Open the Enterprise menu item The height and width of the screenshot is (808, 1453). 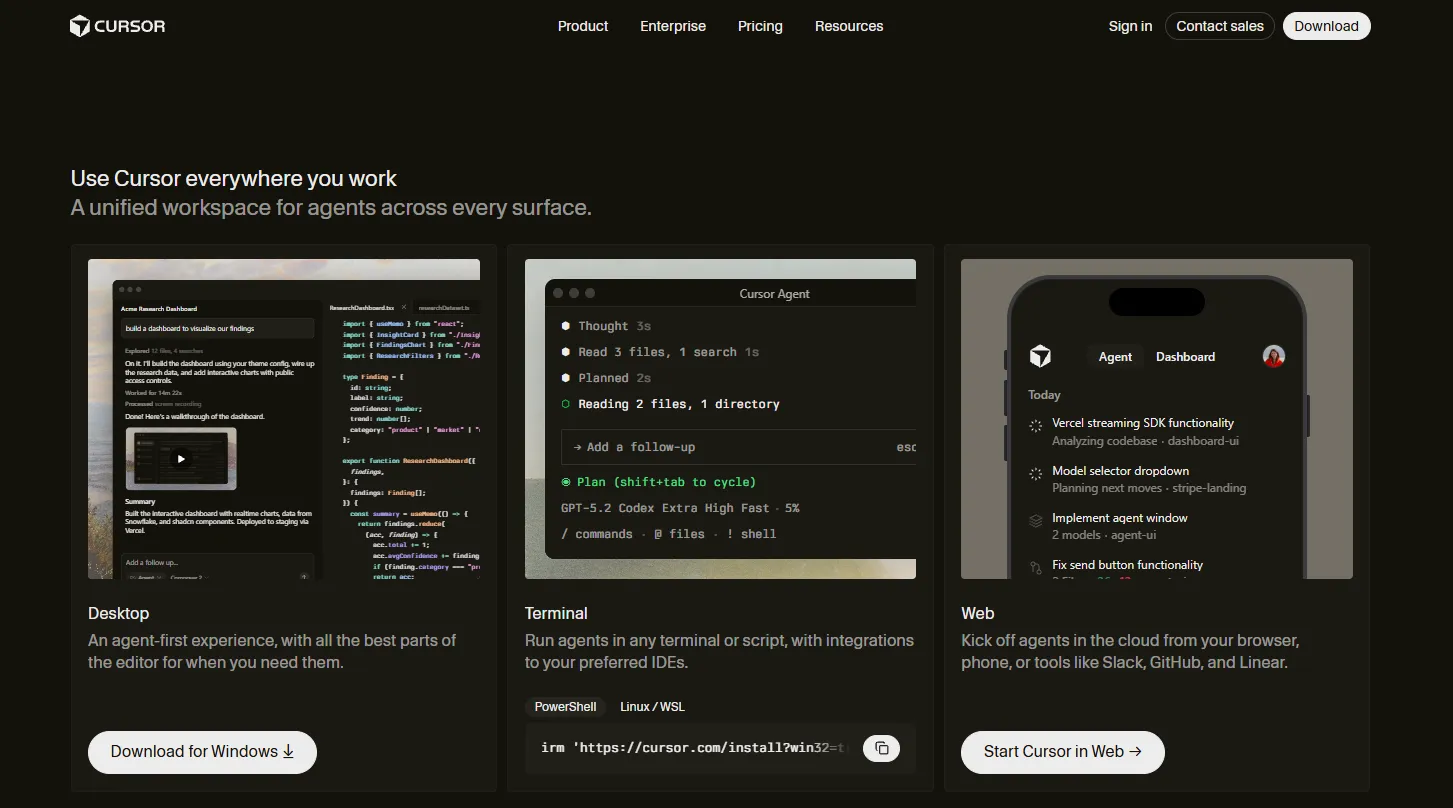(x=673, y=26)
